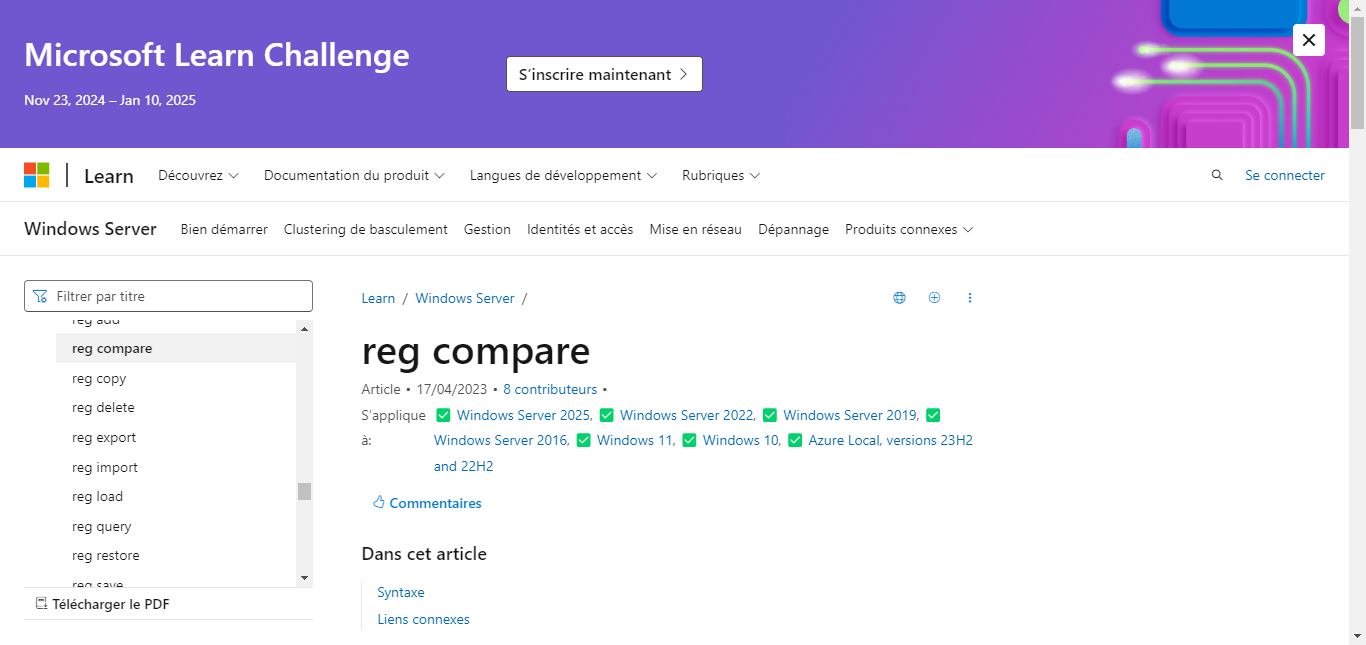Viewport: 1366px width, 645px height.
Task: Click the Se connecter link
Action: click(x=1284, y=175)
